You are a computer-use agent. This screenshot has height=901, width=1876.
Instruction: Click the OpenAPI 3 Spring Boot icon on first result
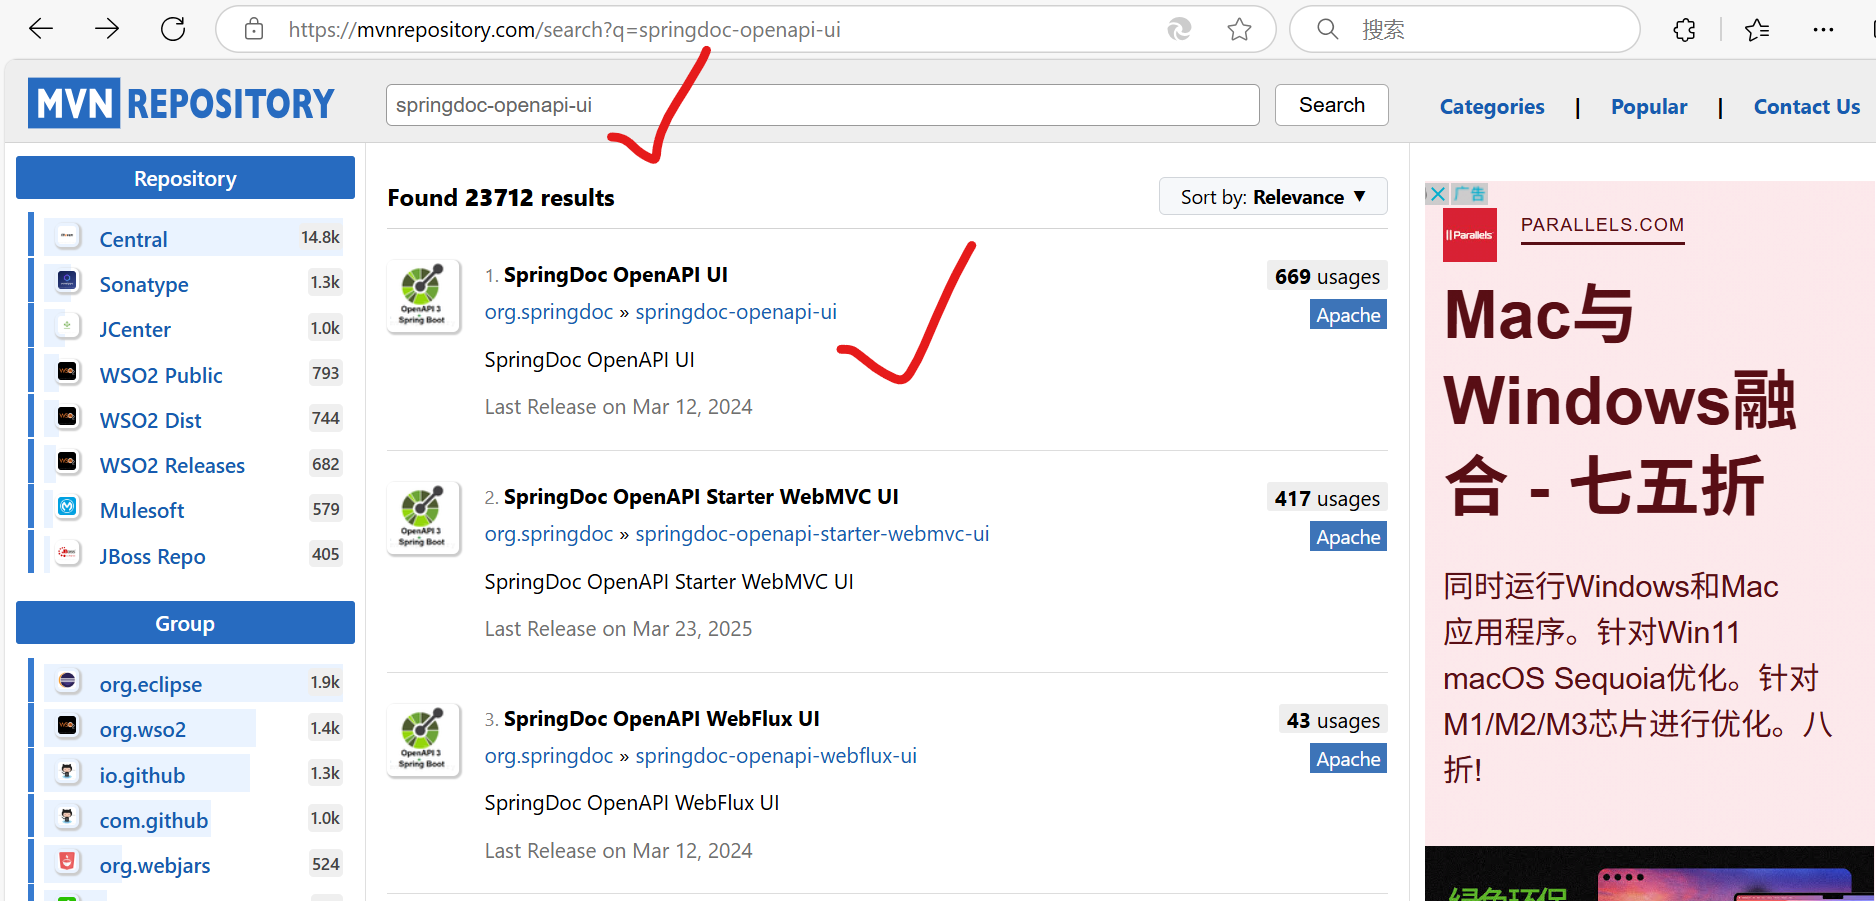pyautogui.click(x=423, y=295)
